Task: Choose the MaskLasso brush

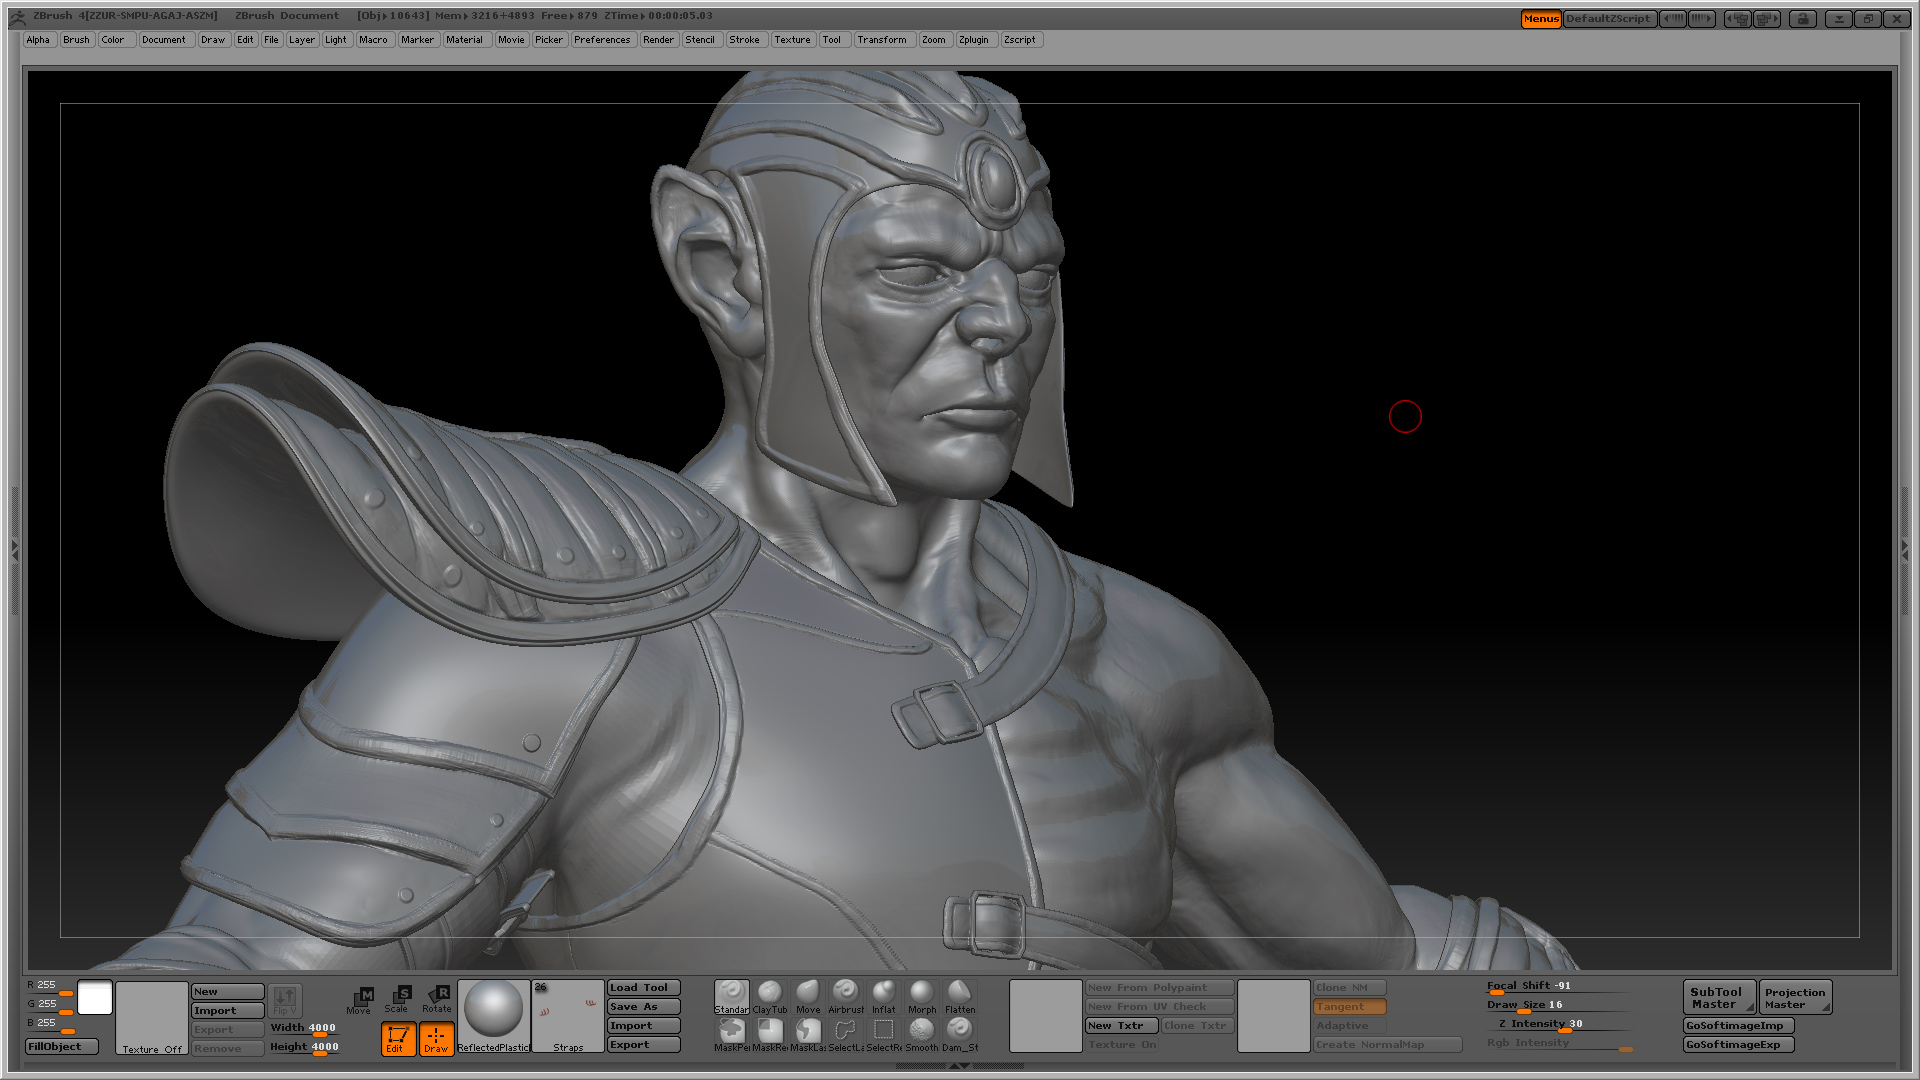Action: pyautogui.click(x=807, y=1035)
